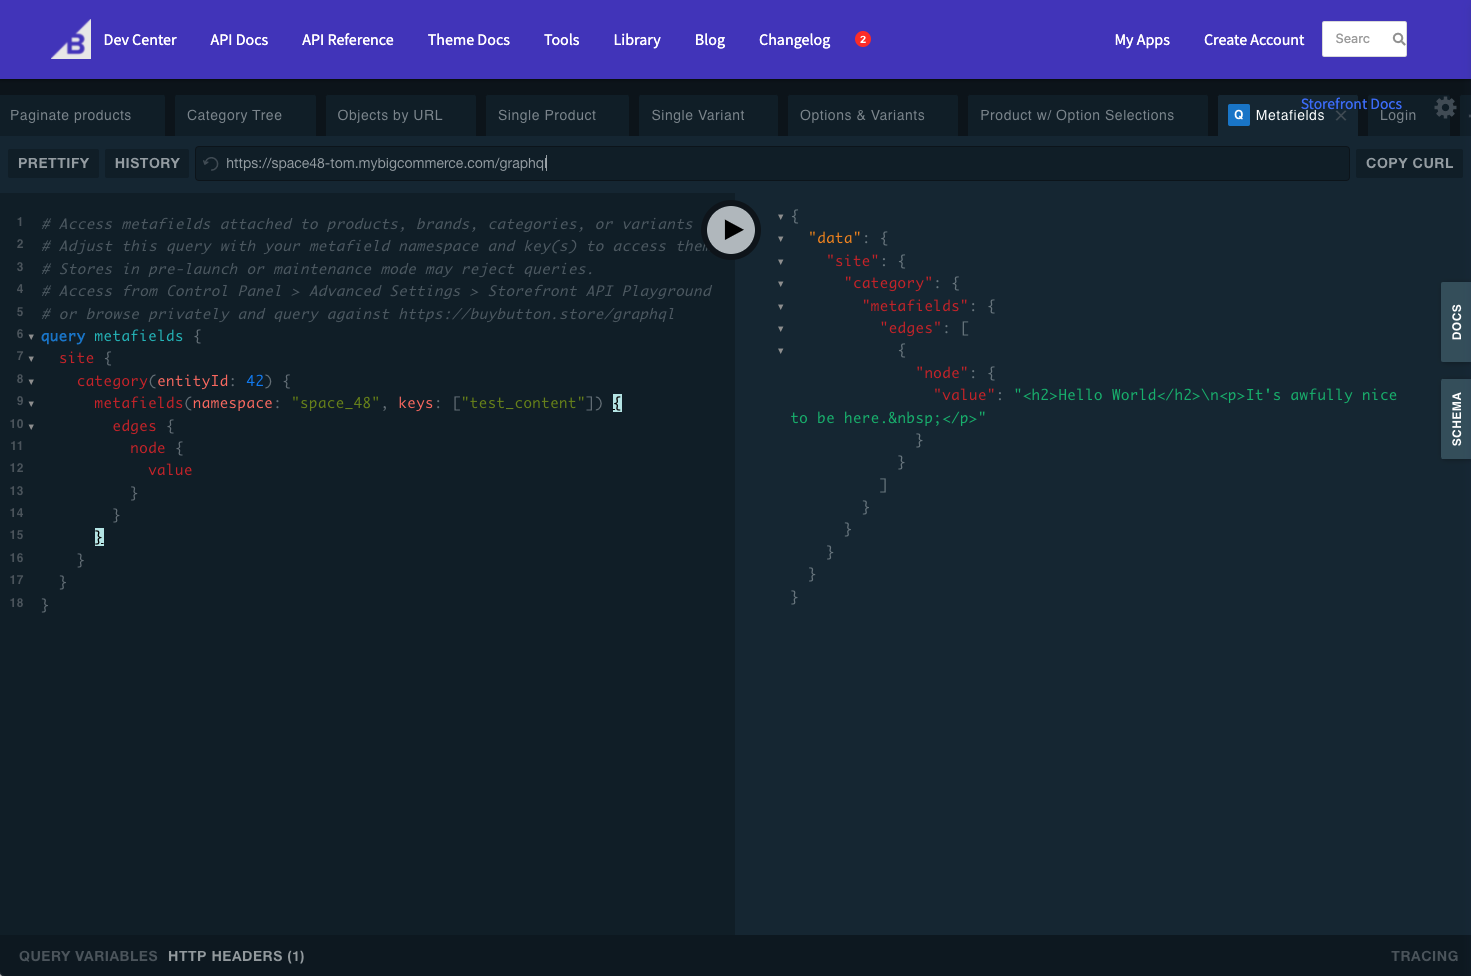Select the Single Product tab
1471x976 pixels.
click(557, 115)
